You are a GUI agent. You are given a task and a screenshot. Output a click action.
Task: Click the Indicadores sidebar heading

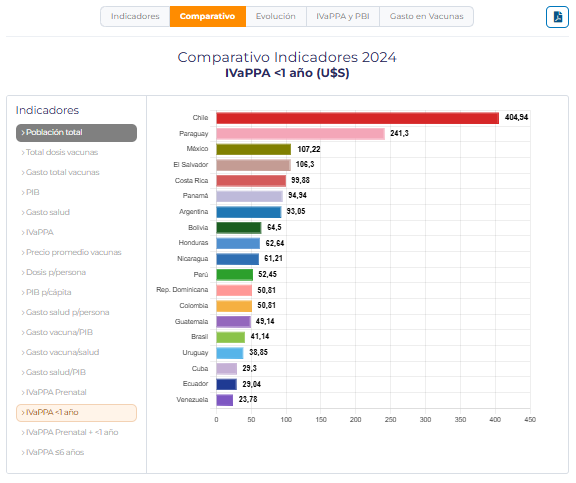[47, 110]
